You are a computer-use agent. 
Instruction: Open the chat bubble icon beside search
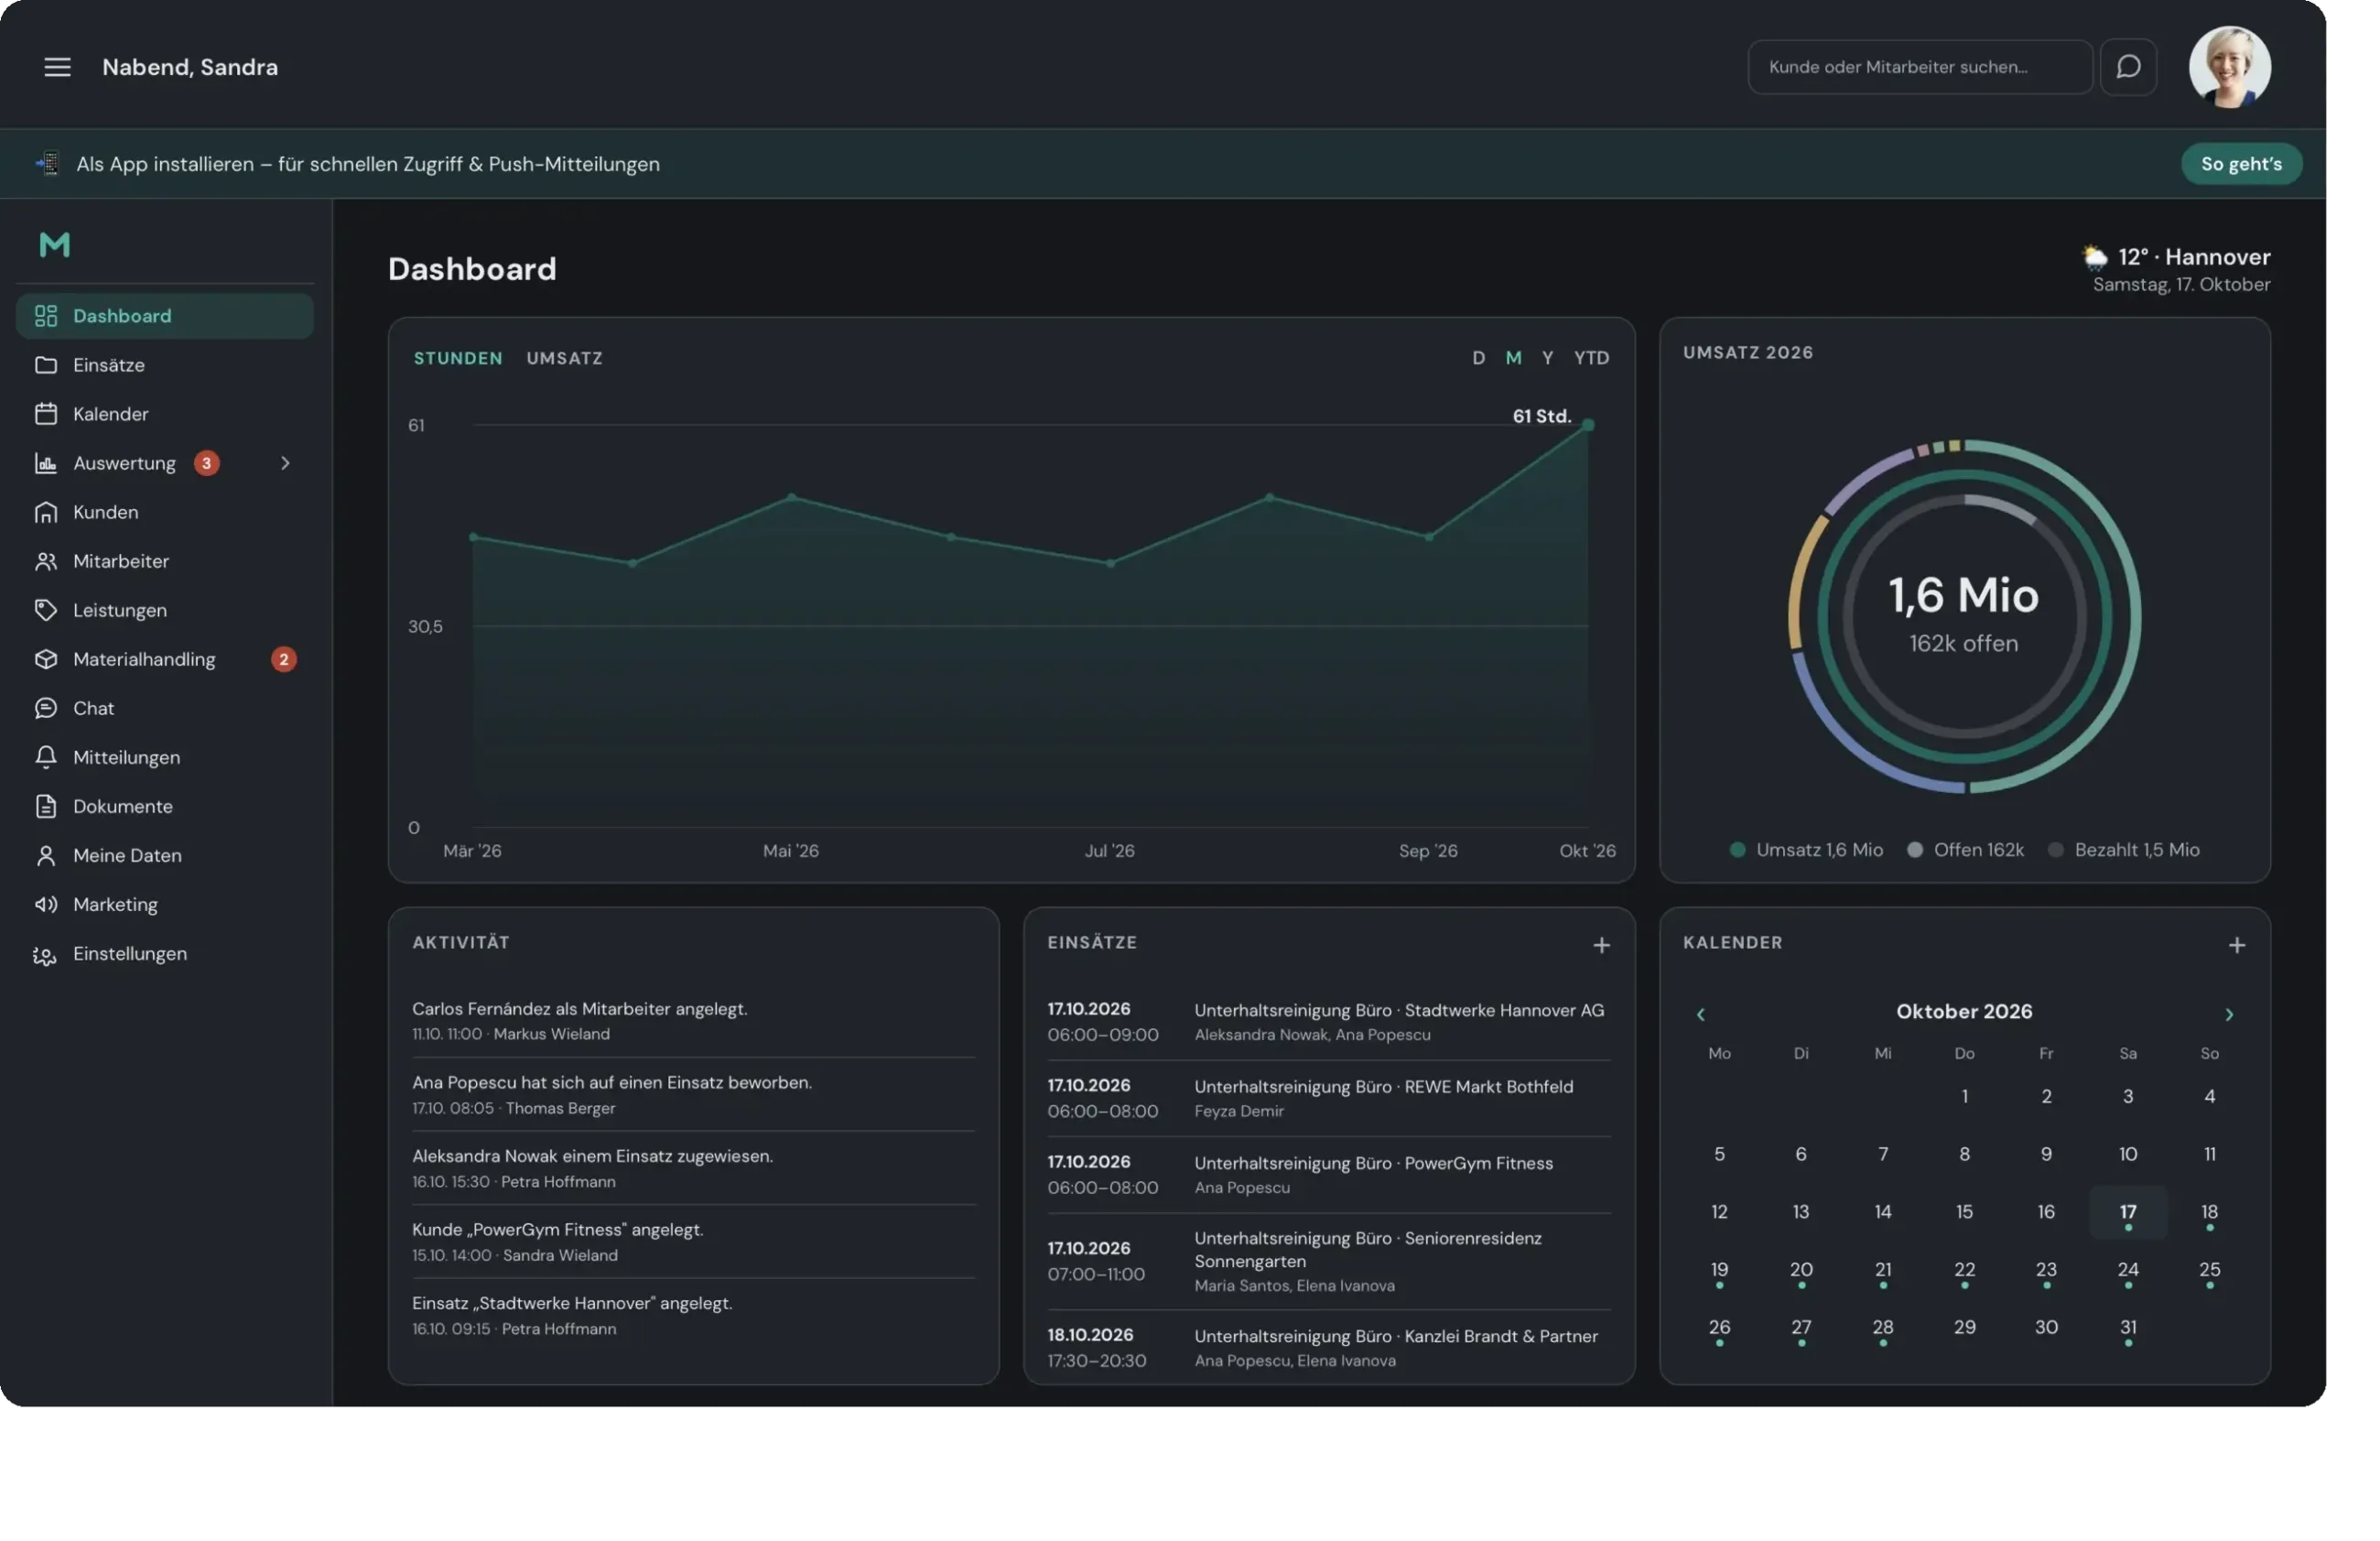click(2127, 67)
